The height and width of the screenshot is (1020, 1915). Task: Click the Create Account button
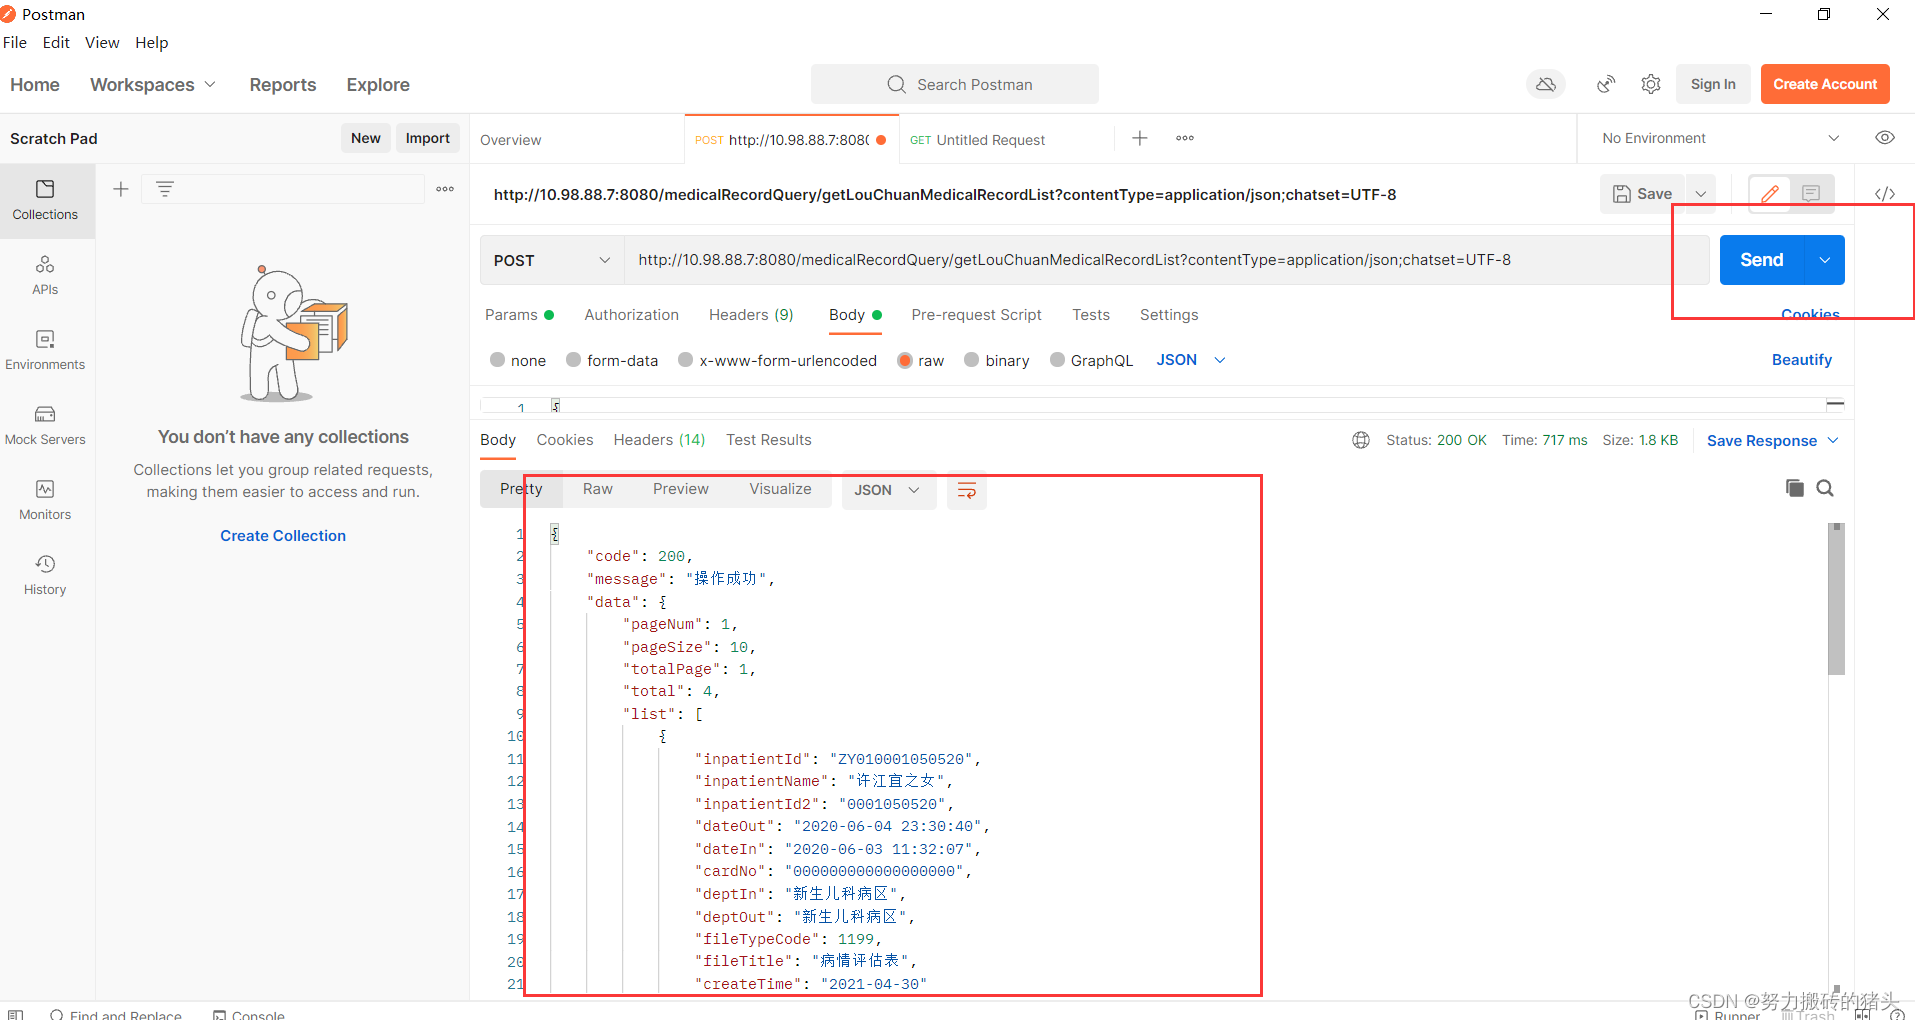click(x=1825, y=84)
